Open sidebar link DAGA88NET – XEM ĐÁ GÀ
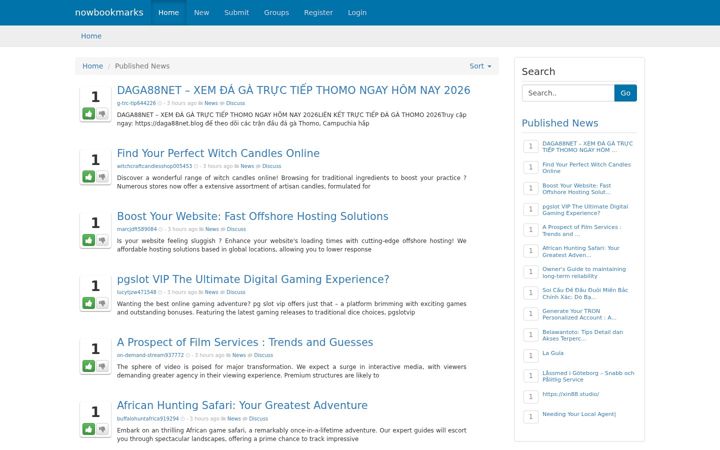This screenshot has height=450, width=720. pyautogui.click(x=587, y=146)
